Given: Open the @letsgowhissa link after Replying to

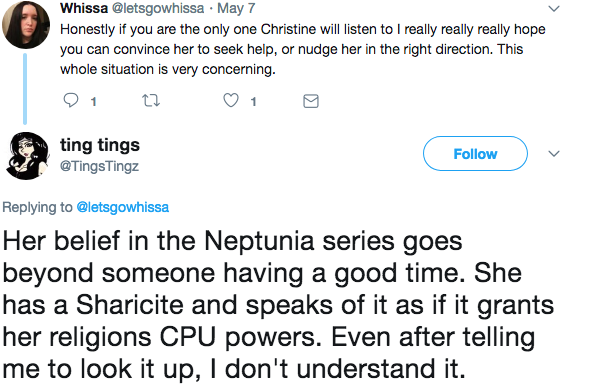Looking at the screenshot, I should [x=123, y=207].
